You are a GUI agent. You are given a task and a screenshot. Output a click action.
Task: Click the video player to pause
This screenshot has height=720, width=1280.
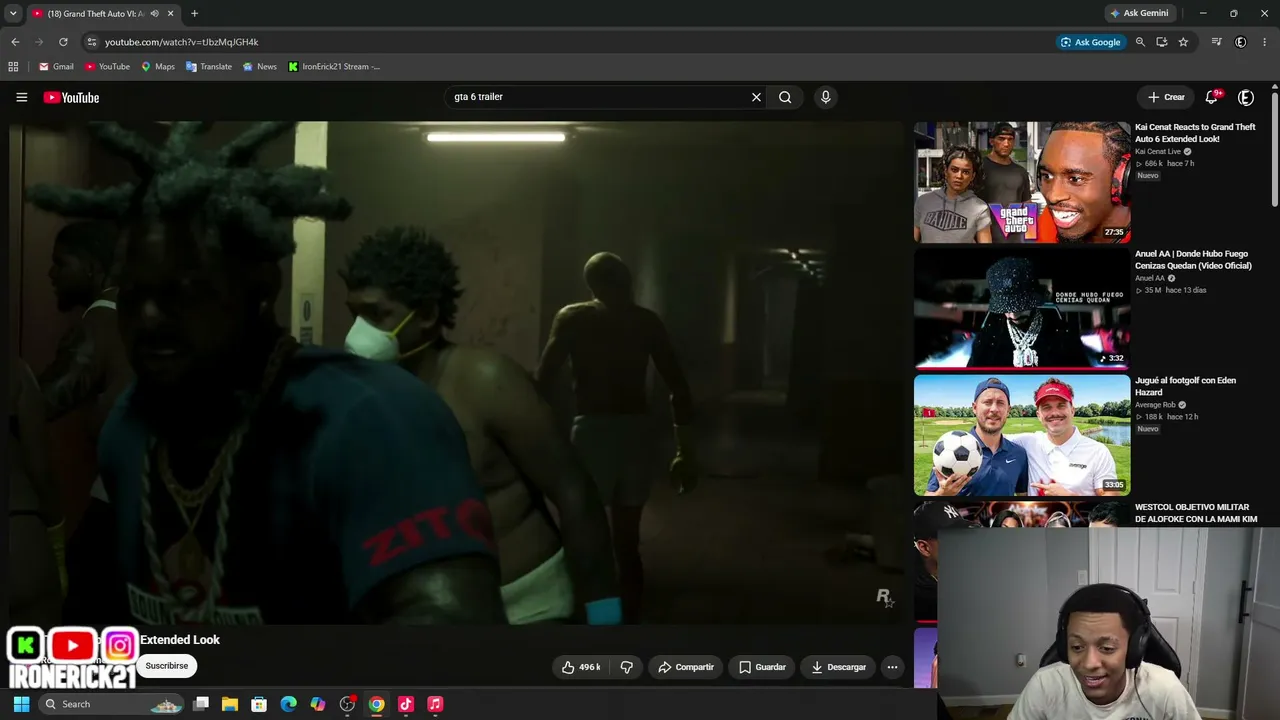click(x=457, y=373)
